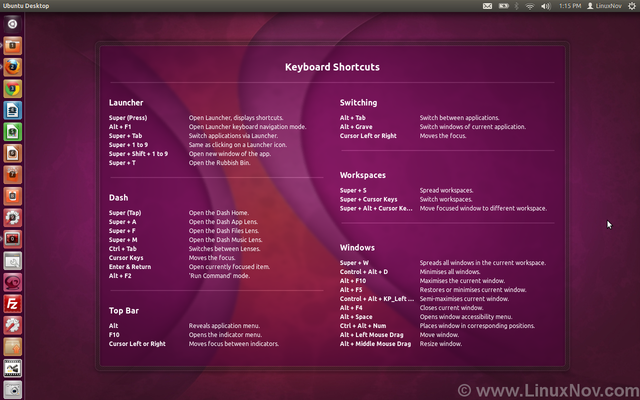Click the 'F10' shortcut text
Screen dimensions: 640x400
[114, 335]
